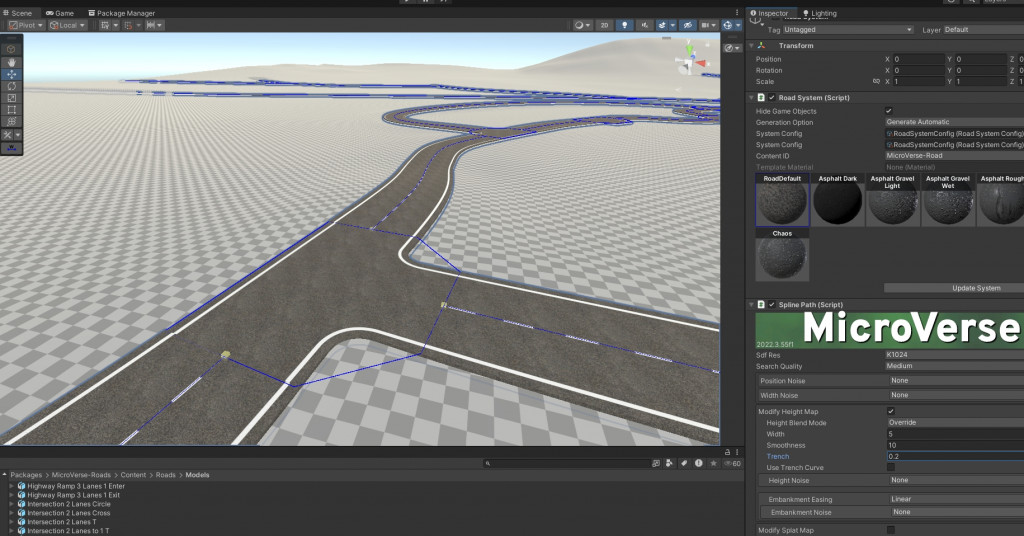Switch to the Game tab
Image resolution: width=1024 pixels, height=536 pixels.
point(60,13)
